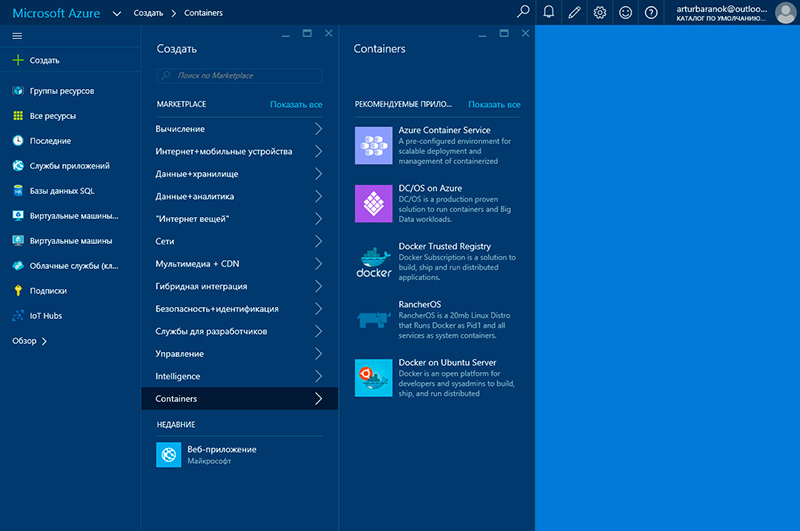
Task: Click the Поиск по Marketplace search field
Action: coord(239,75)
